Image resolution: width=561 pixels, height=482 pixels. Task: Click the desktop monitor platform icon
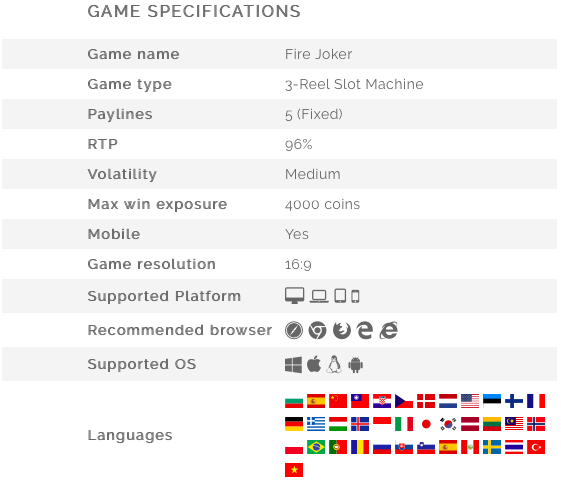click(x=294, y=296)
